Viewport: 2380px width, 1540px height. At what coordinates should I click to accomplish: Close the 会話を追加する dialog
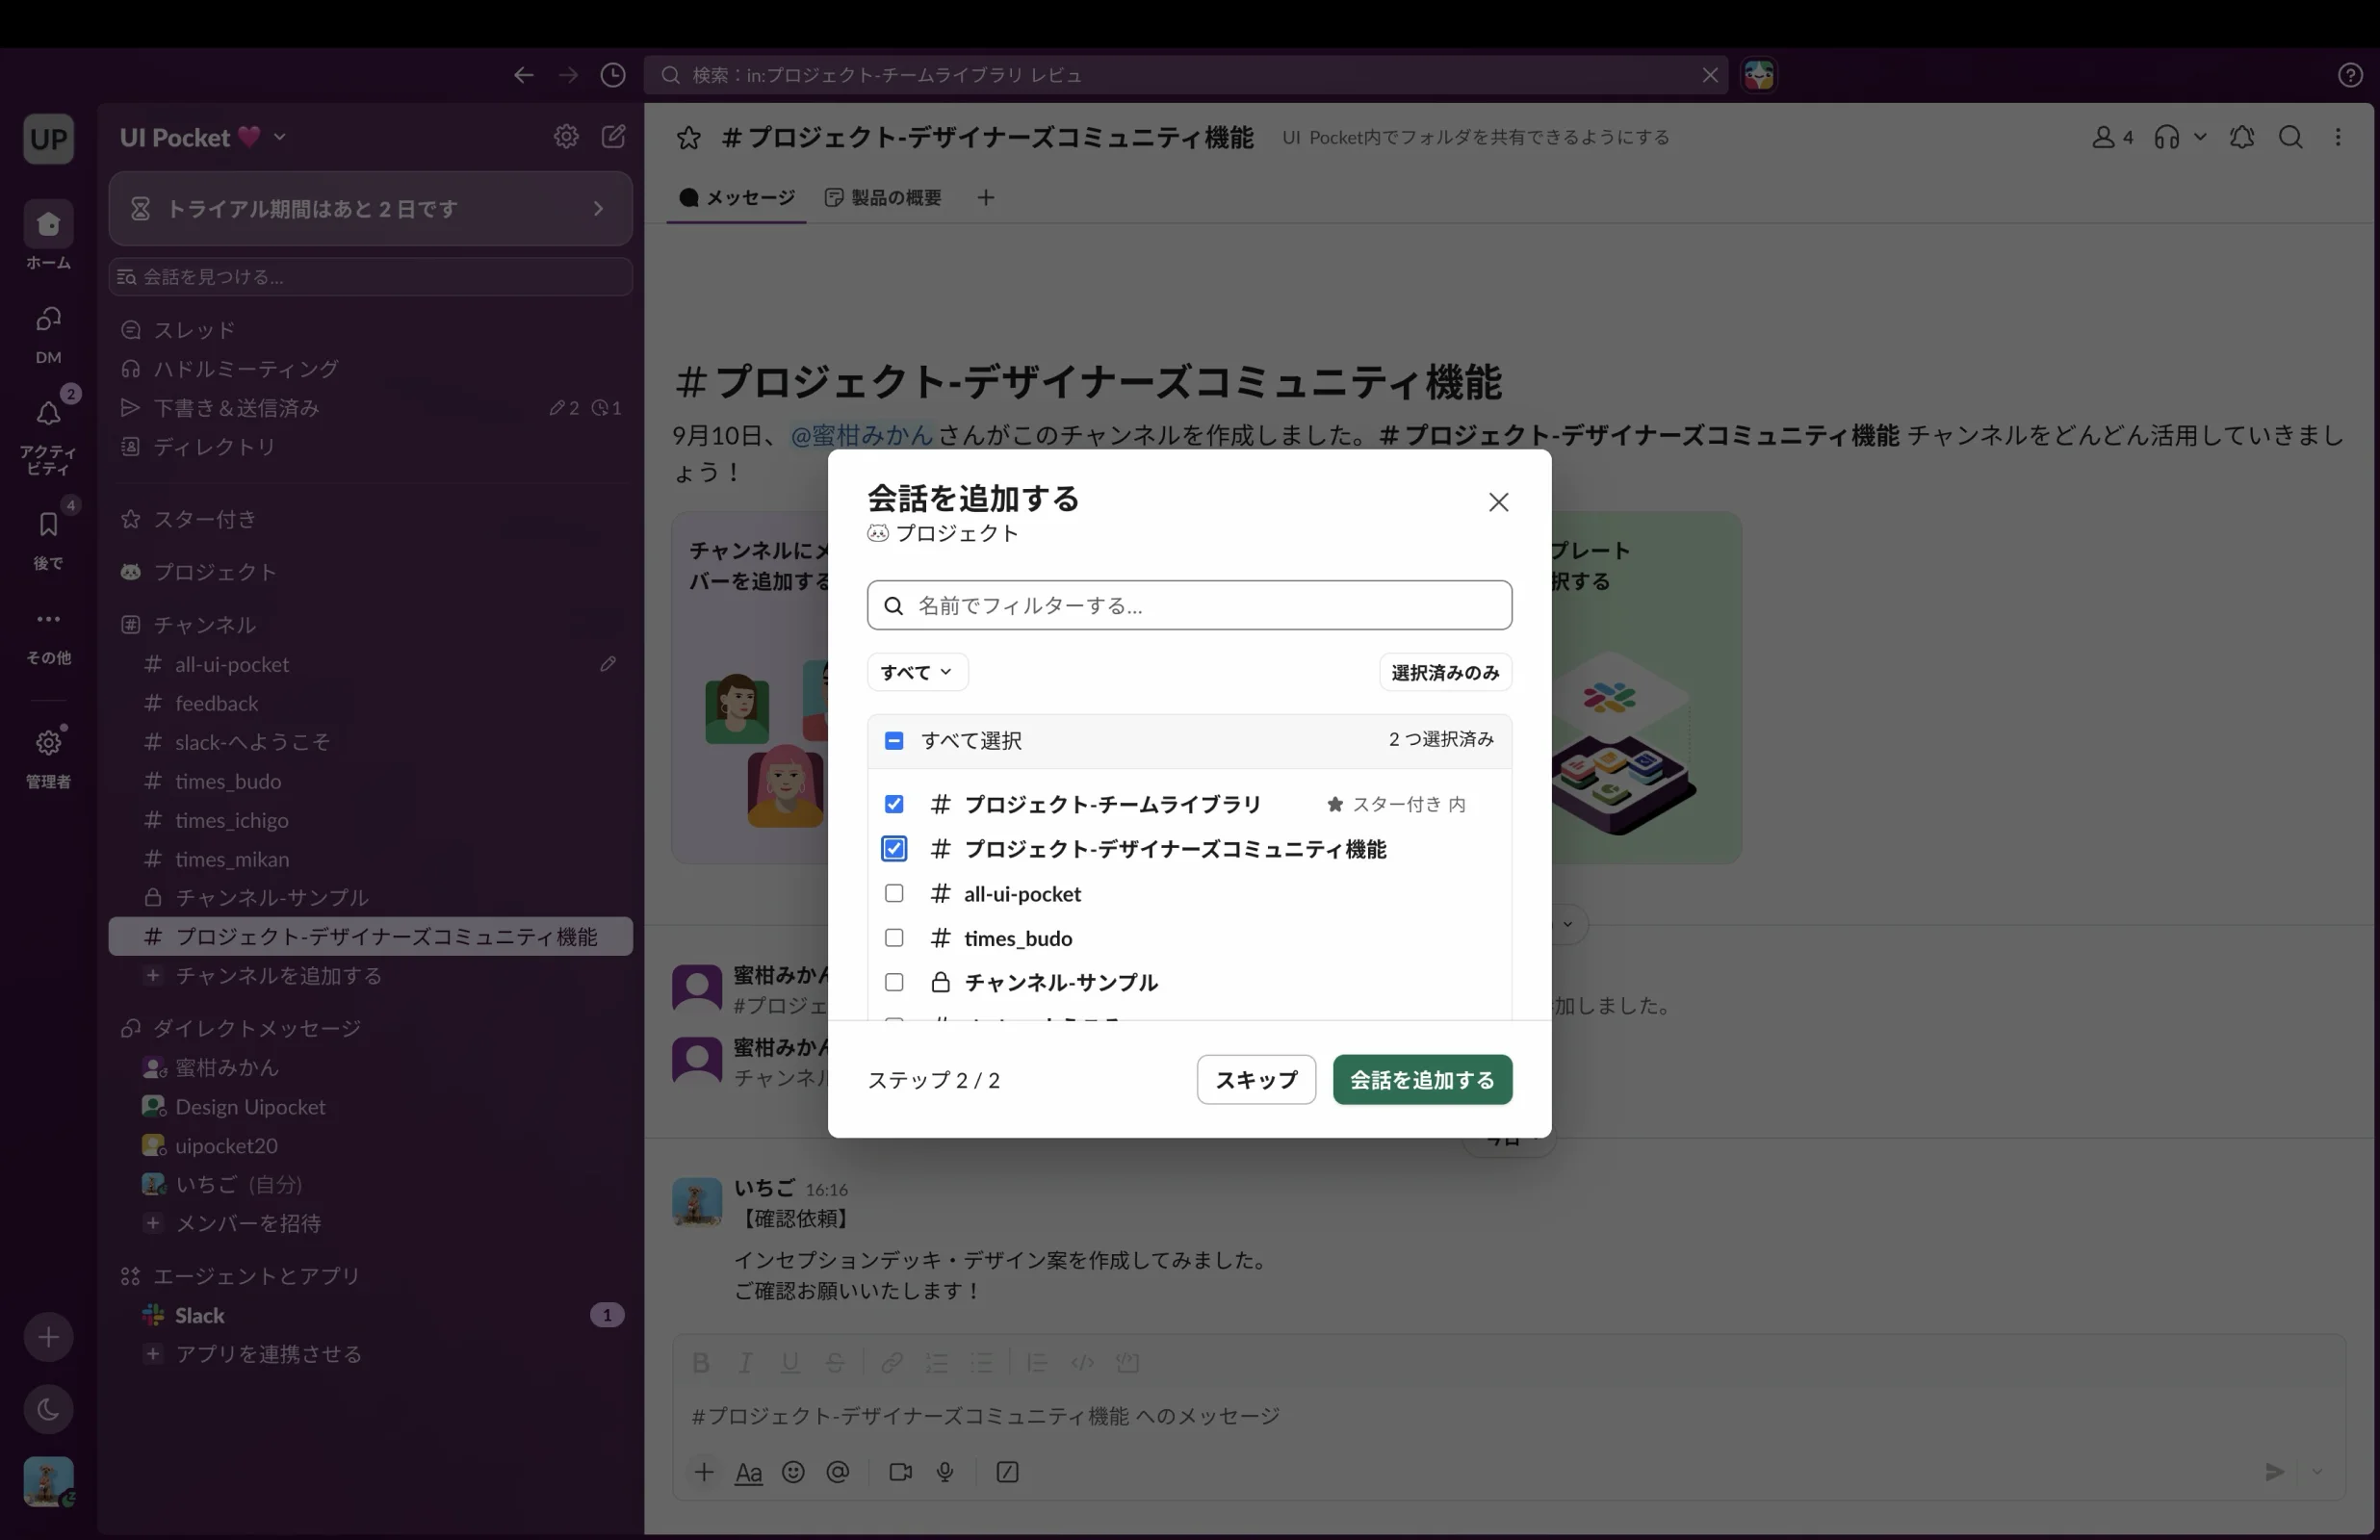[1498, 502]
